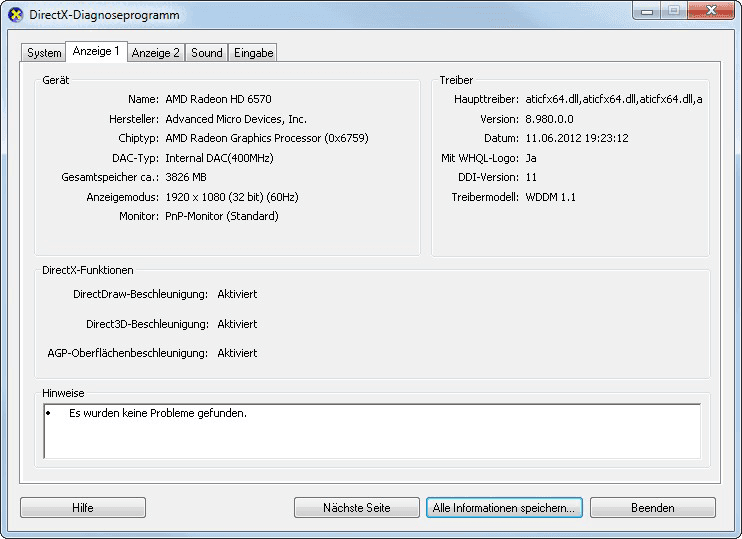This screenshot has width=742, height=539.
Task: Click the '1920 x 1080 (32 bit) (60Hz)' value
Action: (232, 197)
